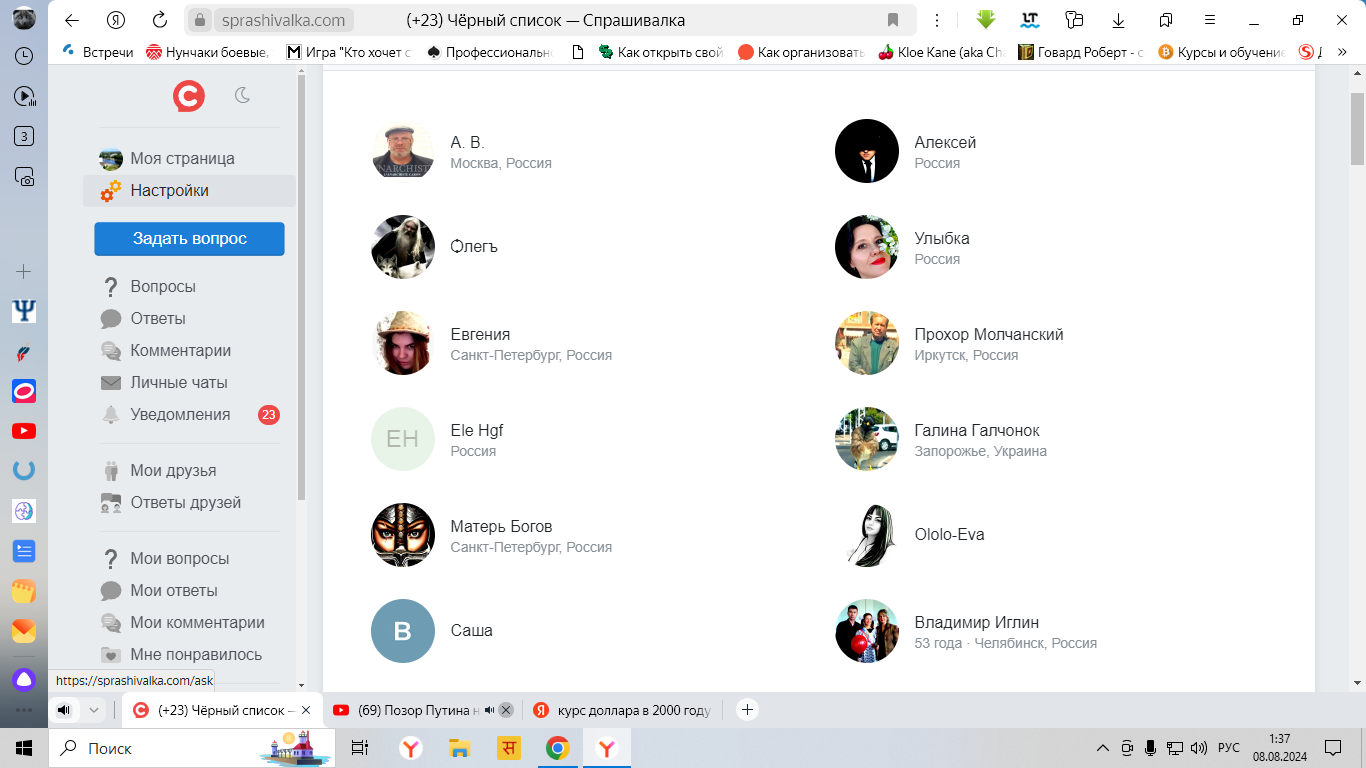Click the Sprashivalka red logo icon

point(189,95)
